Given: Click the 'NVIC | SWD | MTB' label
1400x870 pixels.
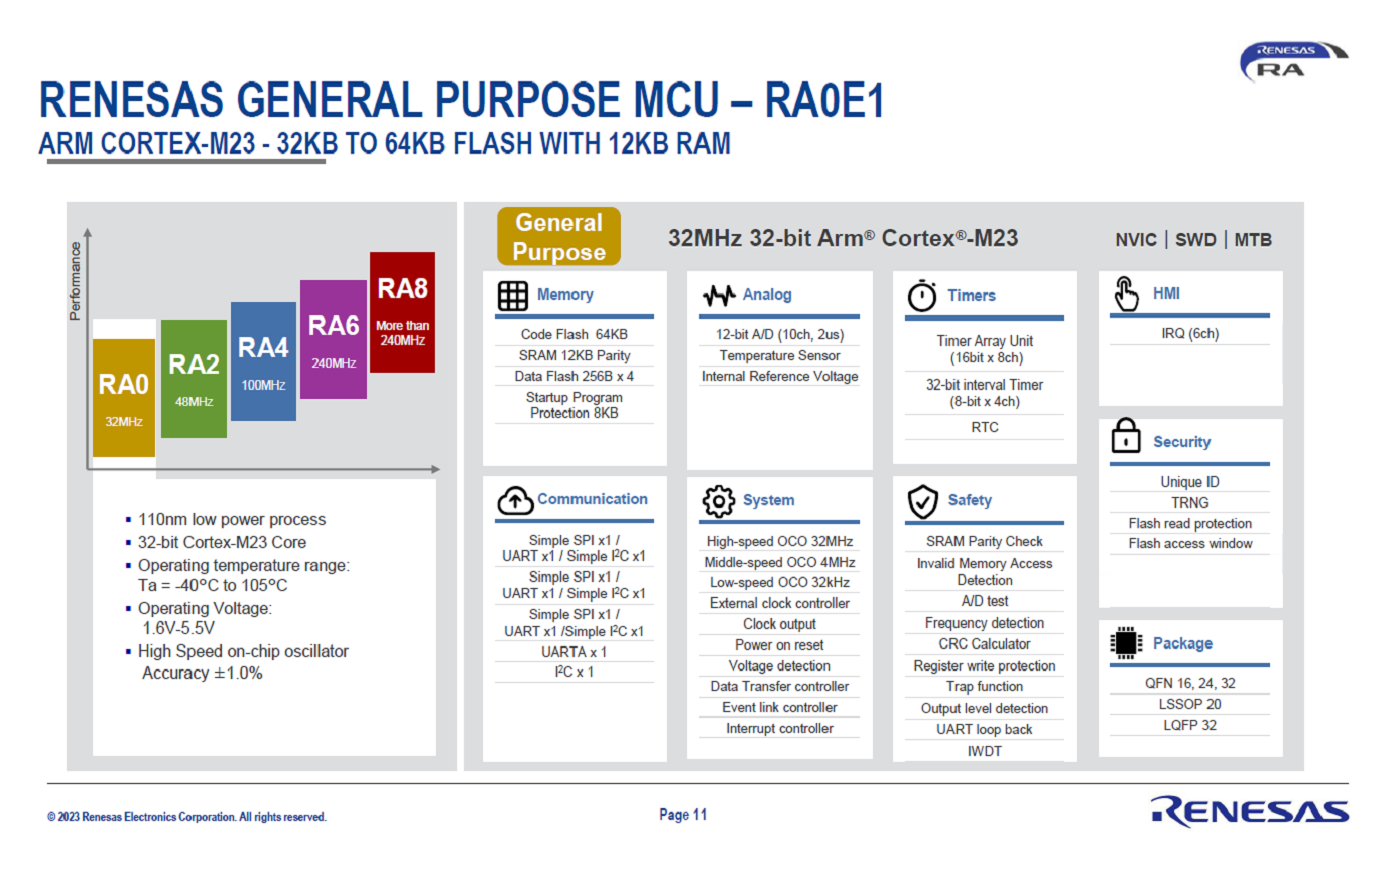Looking at the screenshot, I should click(x=1194, y=239).
